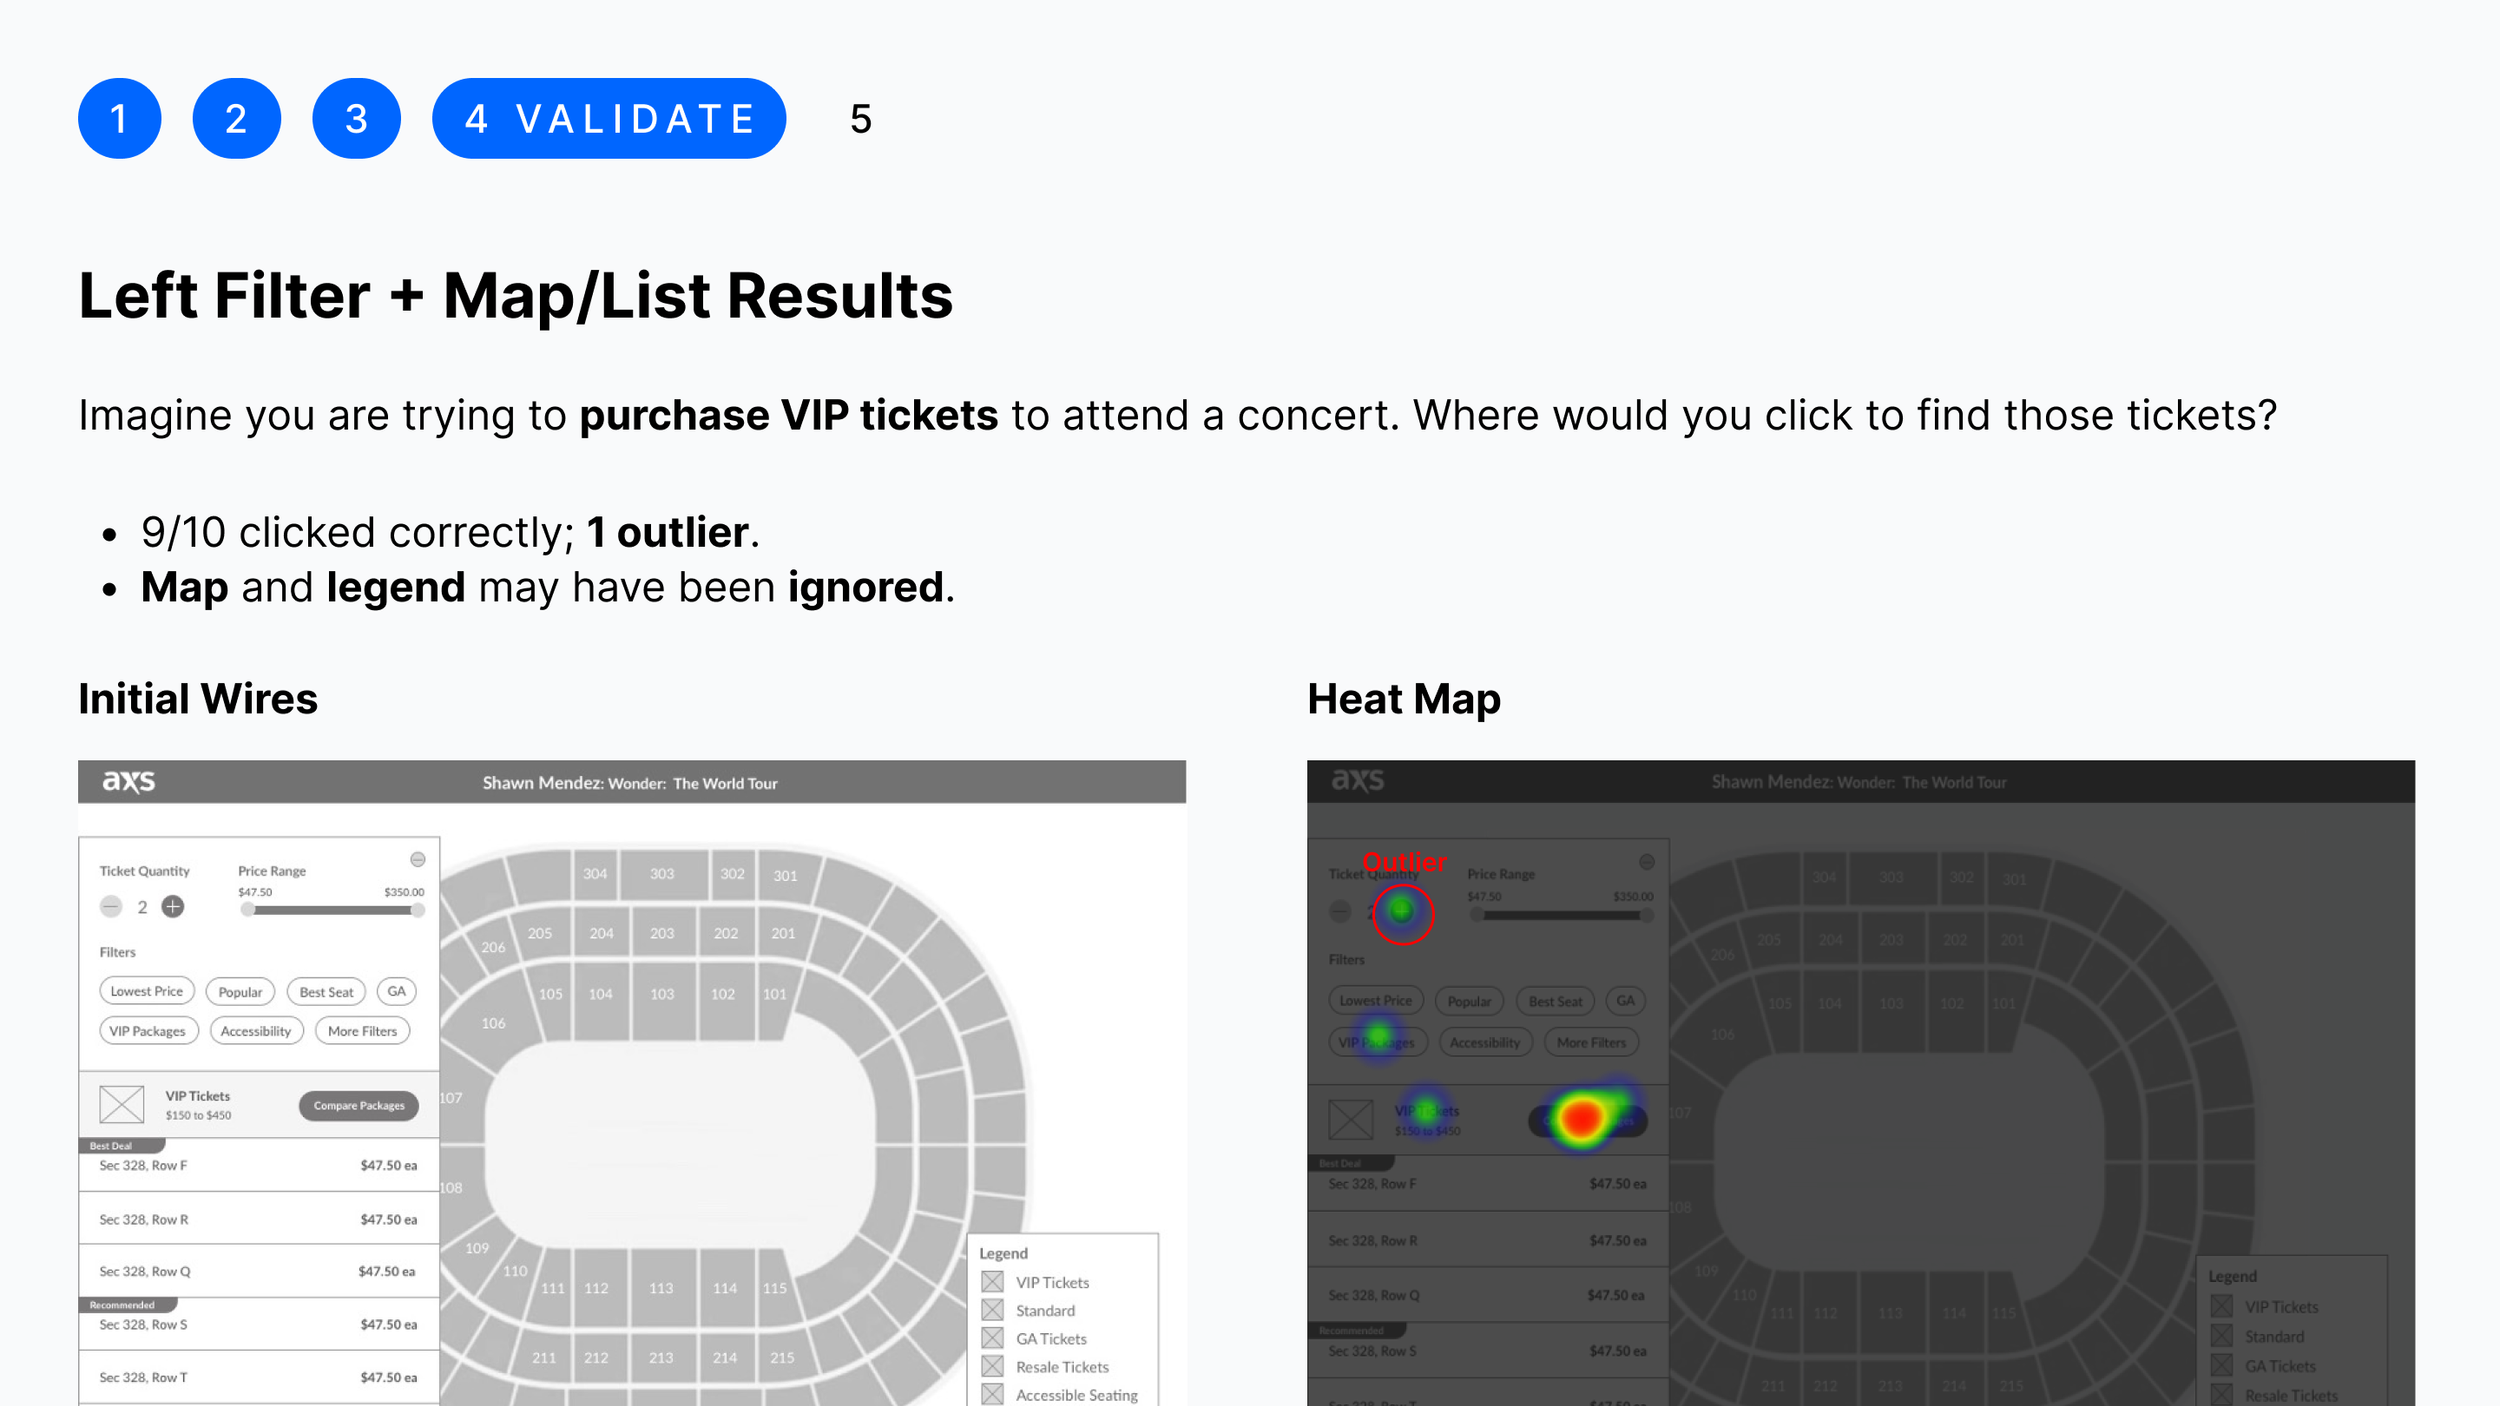
Task: Select the Lowest Price filter chip
Action: point(147,991)
